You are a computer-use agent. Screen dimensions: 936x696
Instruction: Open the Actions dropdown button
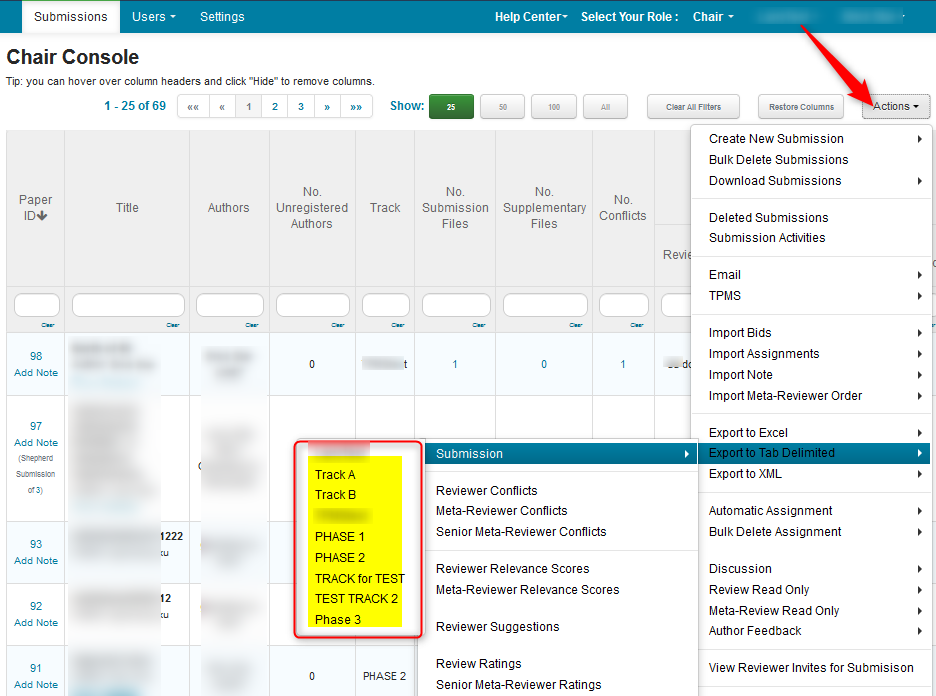point(895,107)
